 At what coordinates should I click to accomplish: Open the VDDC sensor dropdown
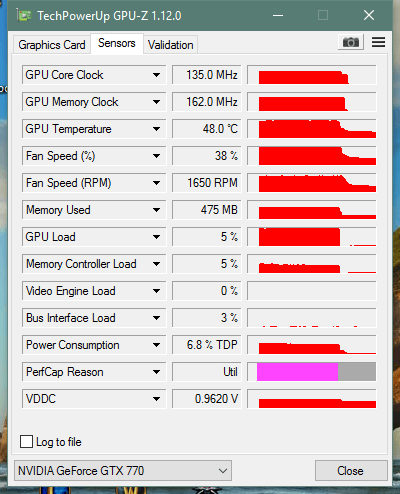(x=94, y=399)
